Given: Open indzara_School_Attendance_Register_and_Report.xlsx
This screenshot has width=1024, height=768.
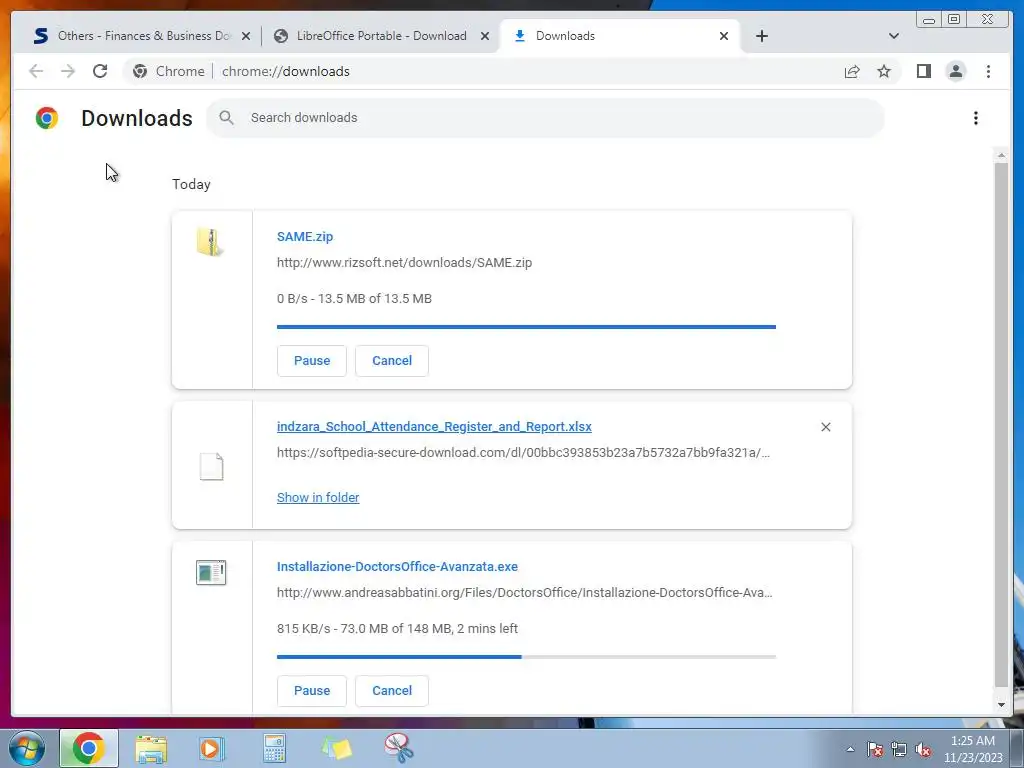Looking at the screenshot, I should click(434, 426).
